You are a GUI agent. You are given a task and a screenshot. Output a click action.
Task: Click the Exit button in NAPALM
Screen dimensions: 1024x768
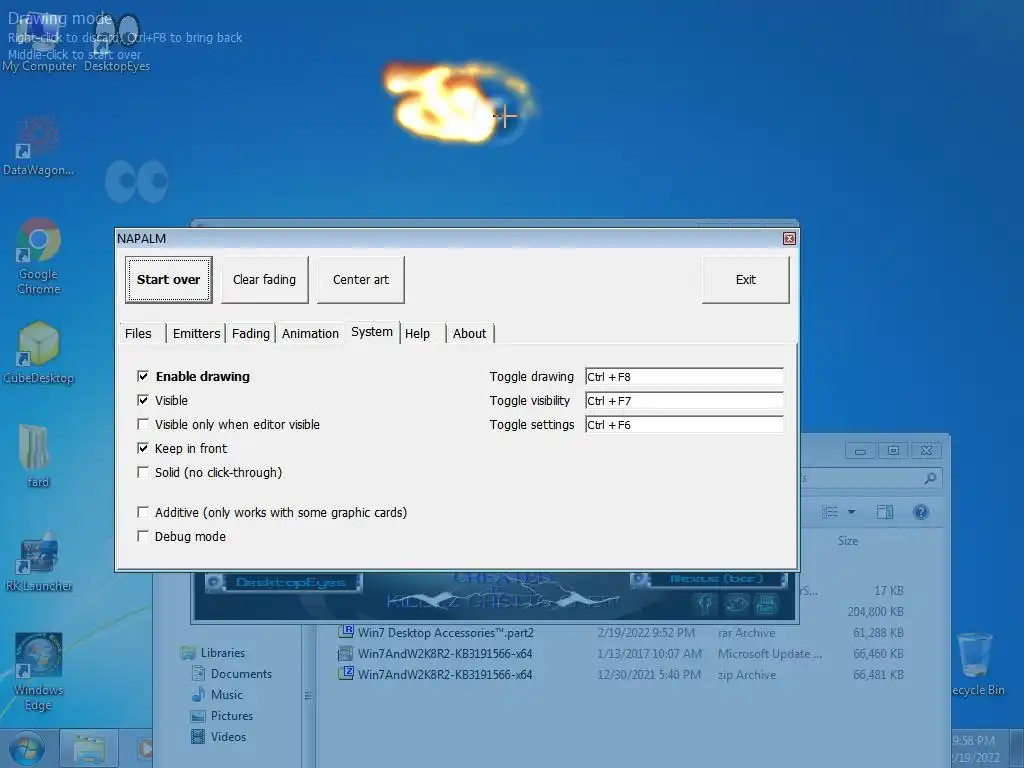[x=746, y=280]
